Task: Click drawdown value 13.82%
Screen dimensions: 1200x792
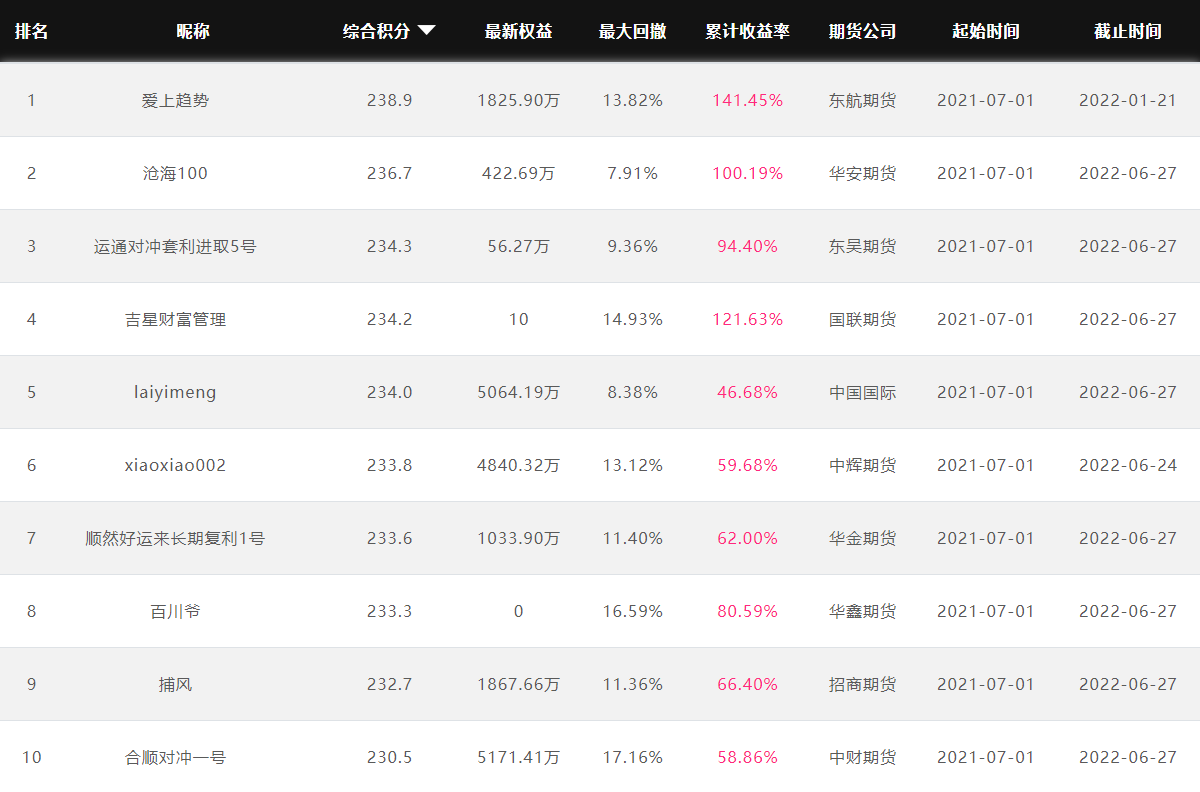Action: click(x=633, y=100)
